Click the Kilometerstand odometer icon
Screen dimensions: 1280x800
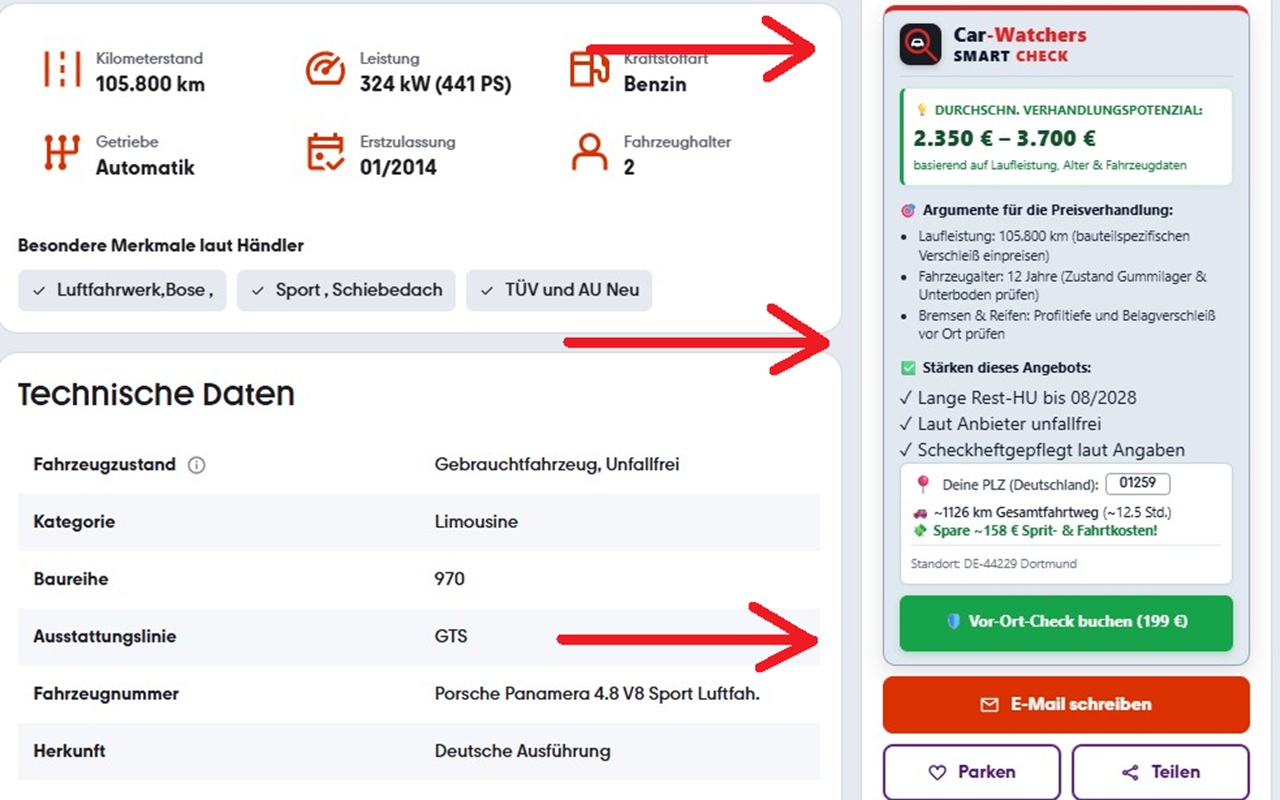[62, 70]
